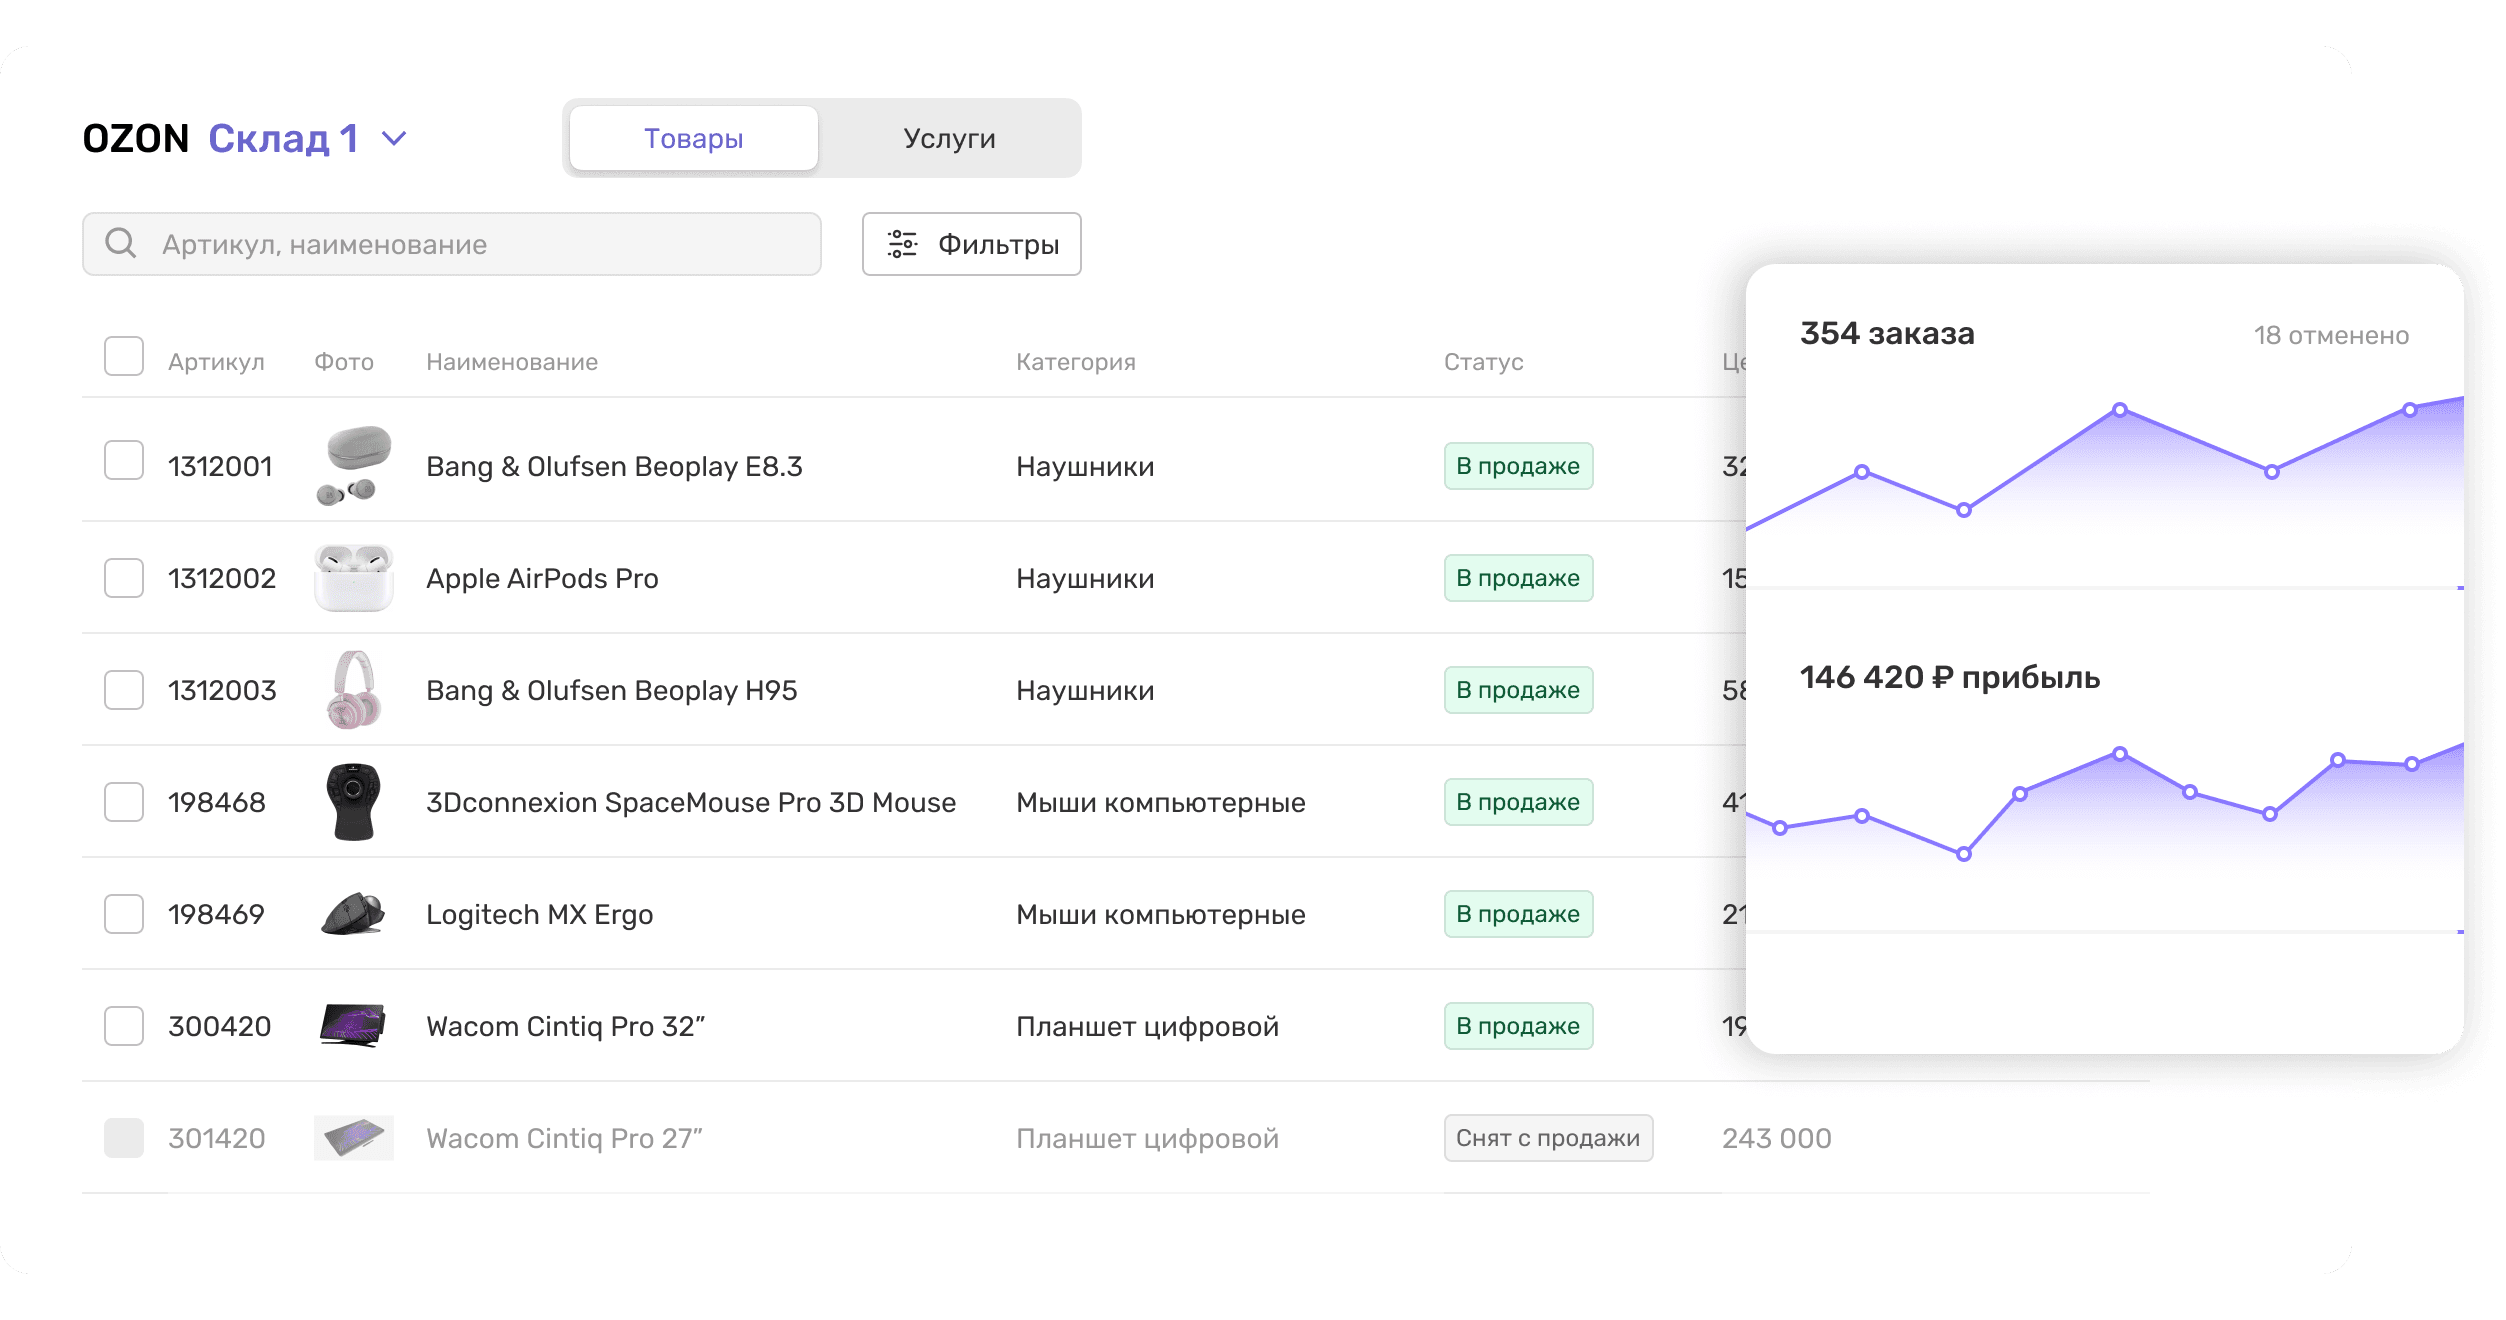2506x1320 pixels.
Task: Open Bang & Olufsen Beoplay E8.3 photo
Action: [x=353, y=466]
